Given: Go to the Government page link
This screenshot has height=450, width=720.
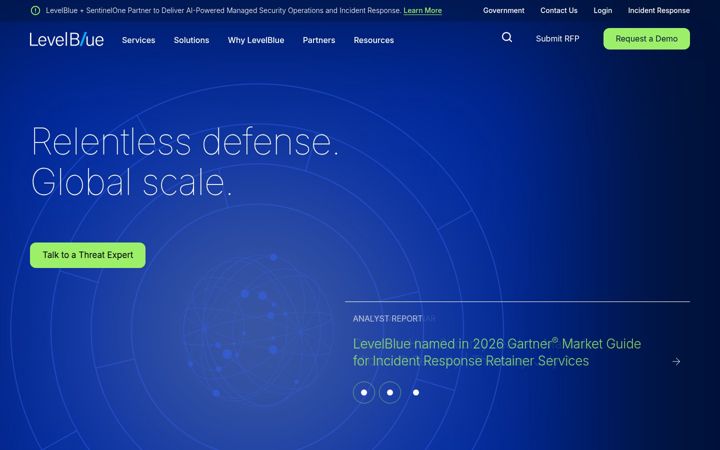Looking at the screenshot, I should tap(504, 11).
